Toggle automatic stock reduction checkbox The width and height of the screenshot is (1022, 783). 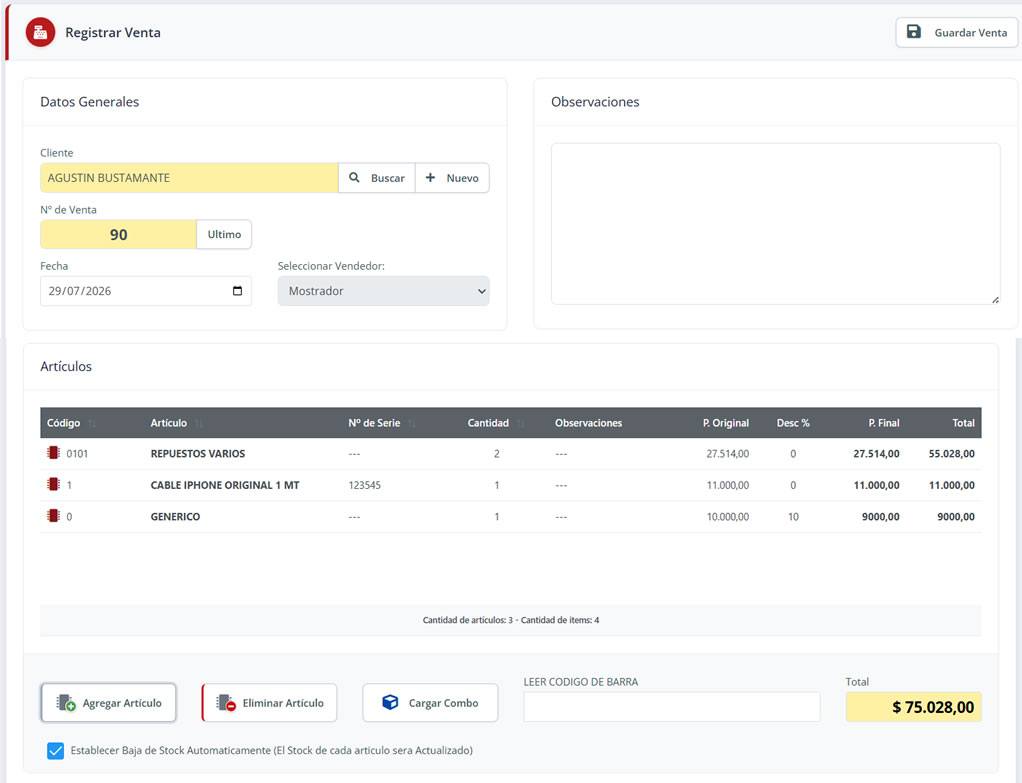(x=55, y=750)
